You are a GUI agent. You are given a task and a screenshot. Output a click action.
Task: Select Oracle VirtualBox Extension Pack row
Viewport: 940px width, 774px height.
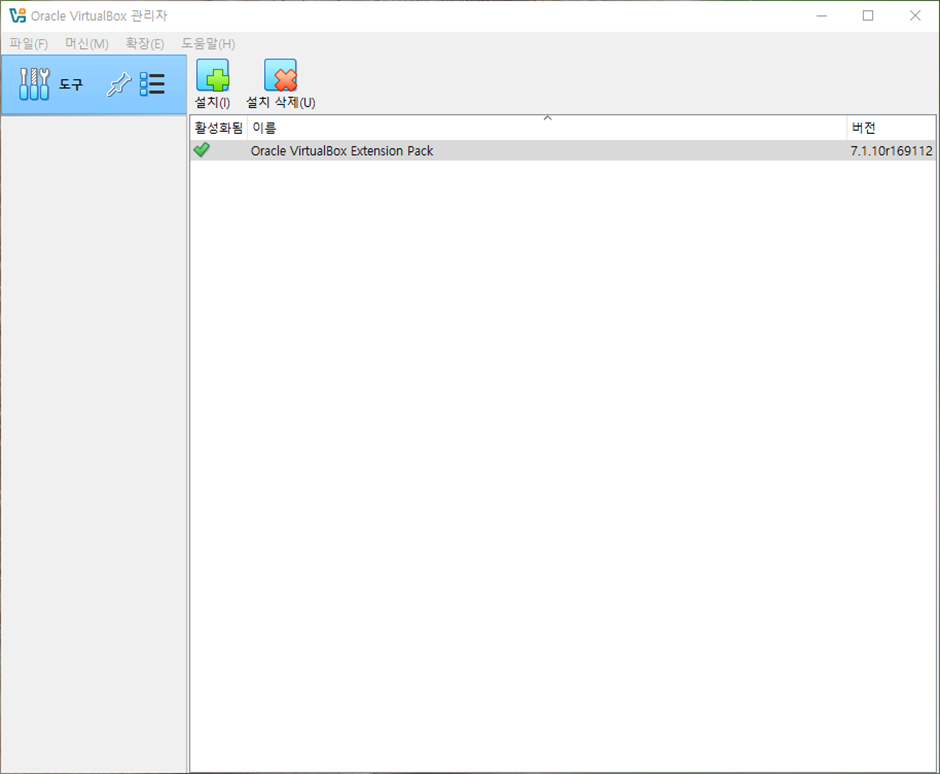click(x=563, y=150)
